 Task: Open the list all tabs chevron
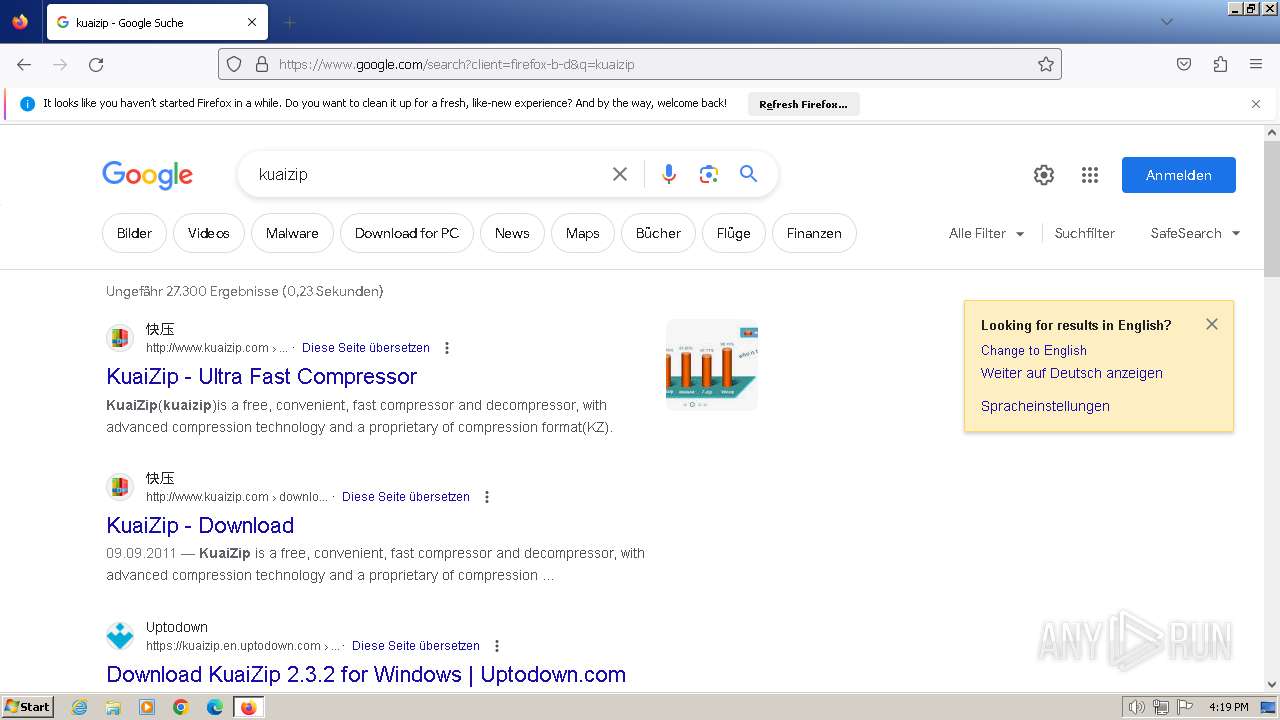pyautogui.click(x=1166, y=22)
